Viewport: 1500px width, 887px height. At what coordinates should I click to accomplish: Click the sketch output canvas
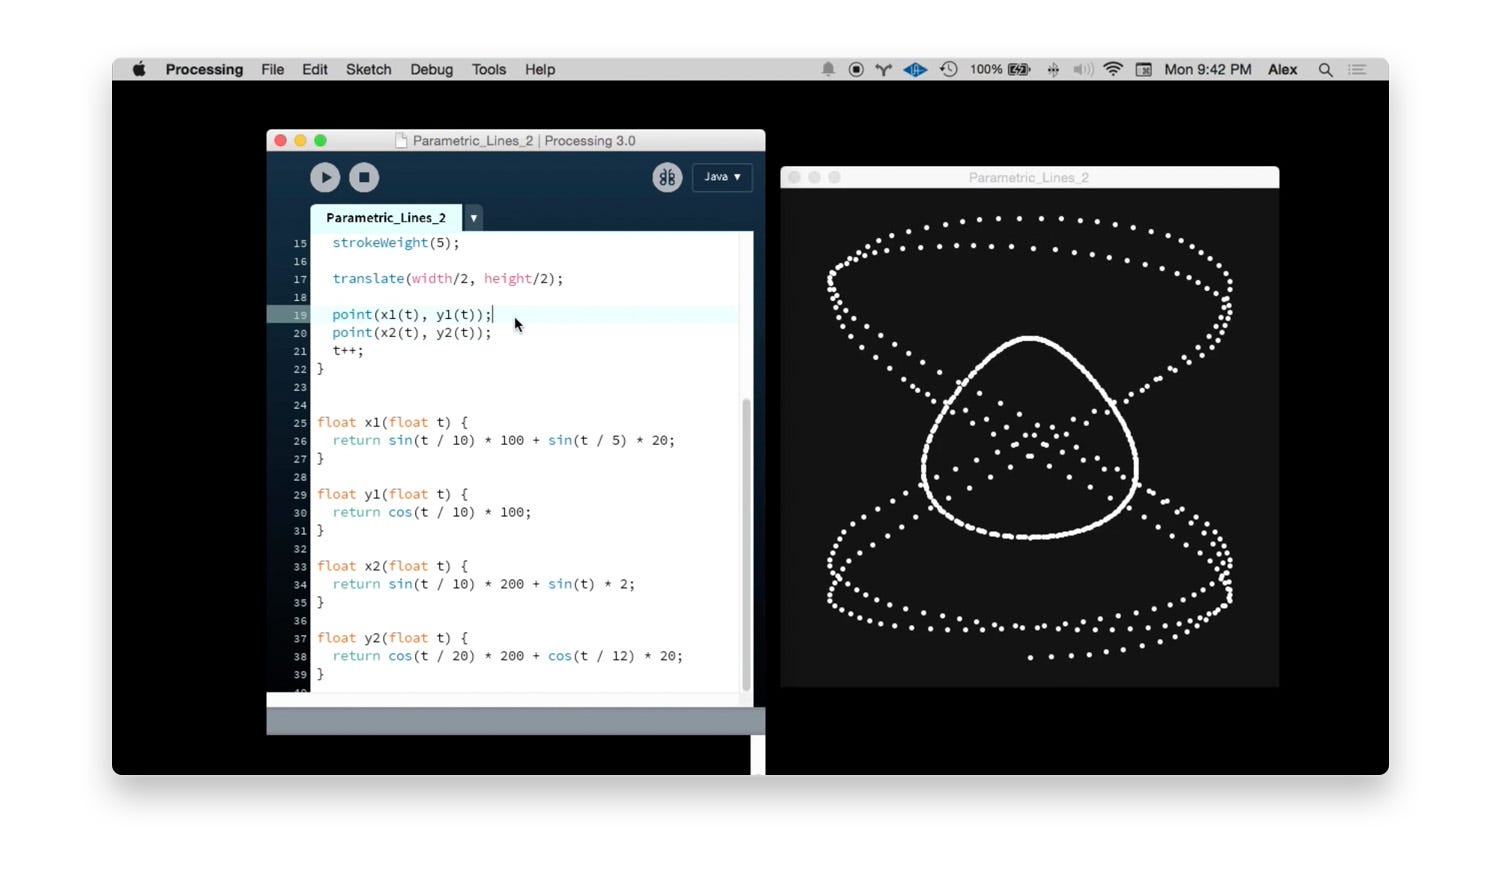tap(1029, 437)
